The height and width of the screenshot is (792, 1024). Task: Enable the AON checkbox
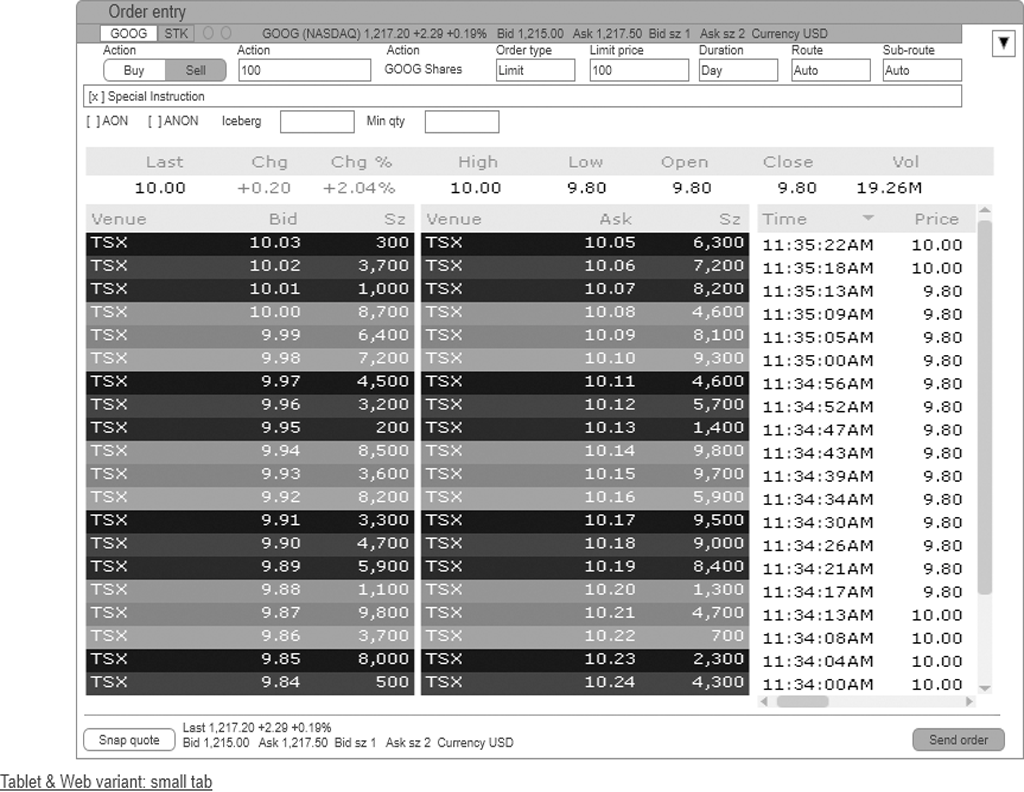pos(92,121)
